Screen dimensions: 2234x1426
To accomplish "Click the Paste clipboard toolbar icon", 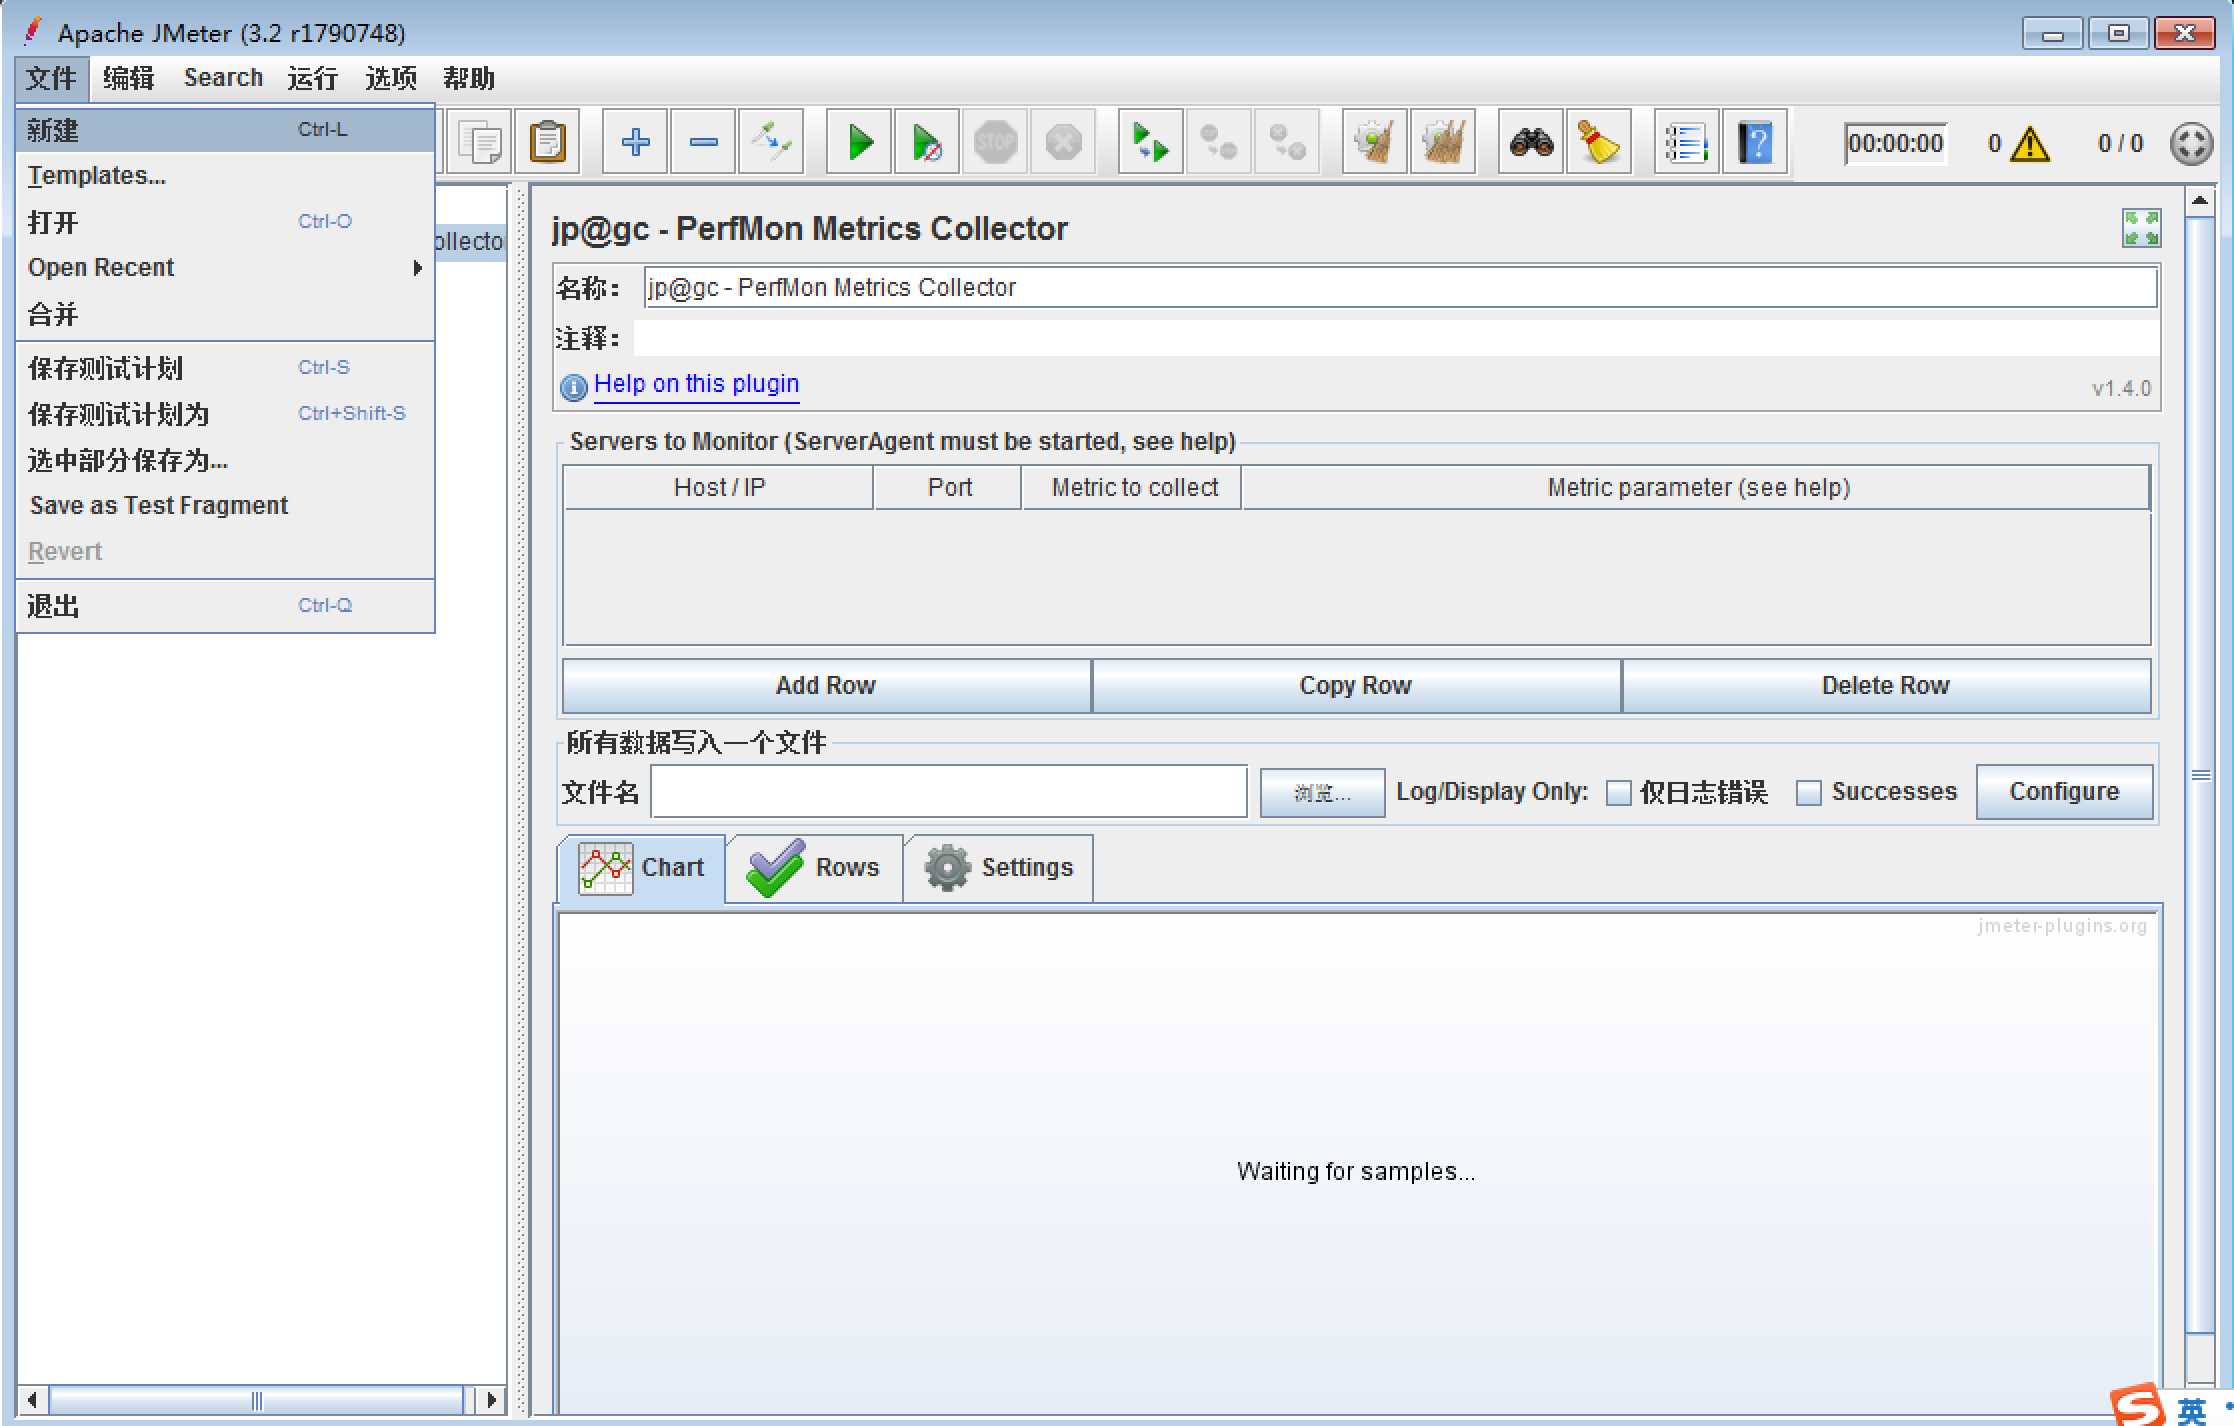I will tap(548, 142).
